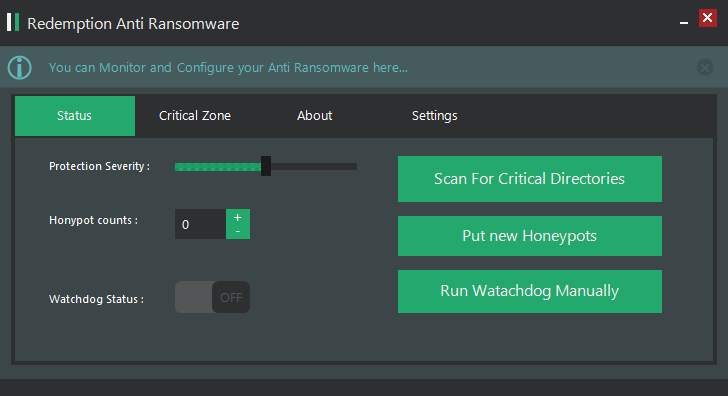
Task: Open the Critical Zone tab
Action: (195, 116)
